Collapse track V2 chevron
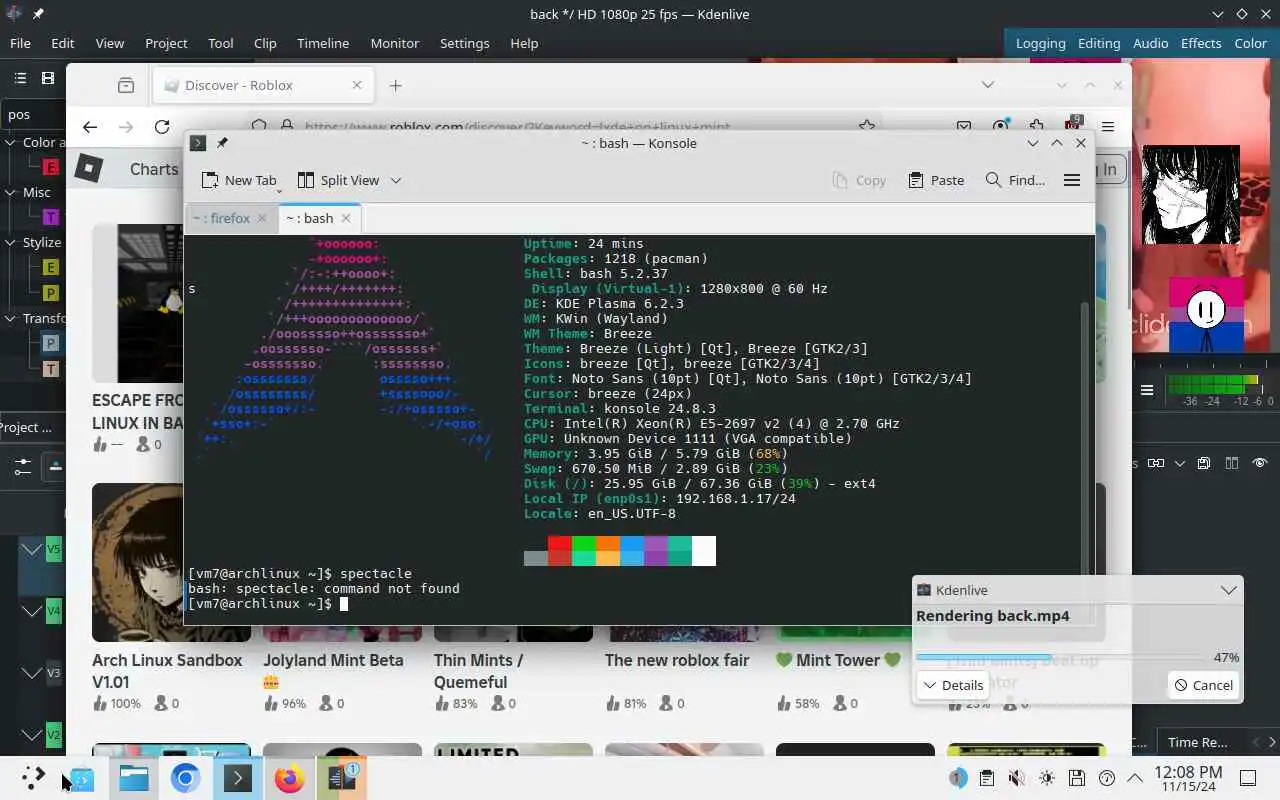This screenshot has height=800, width=1280. 31,735
